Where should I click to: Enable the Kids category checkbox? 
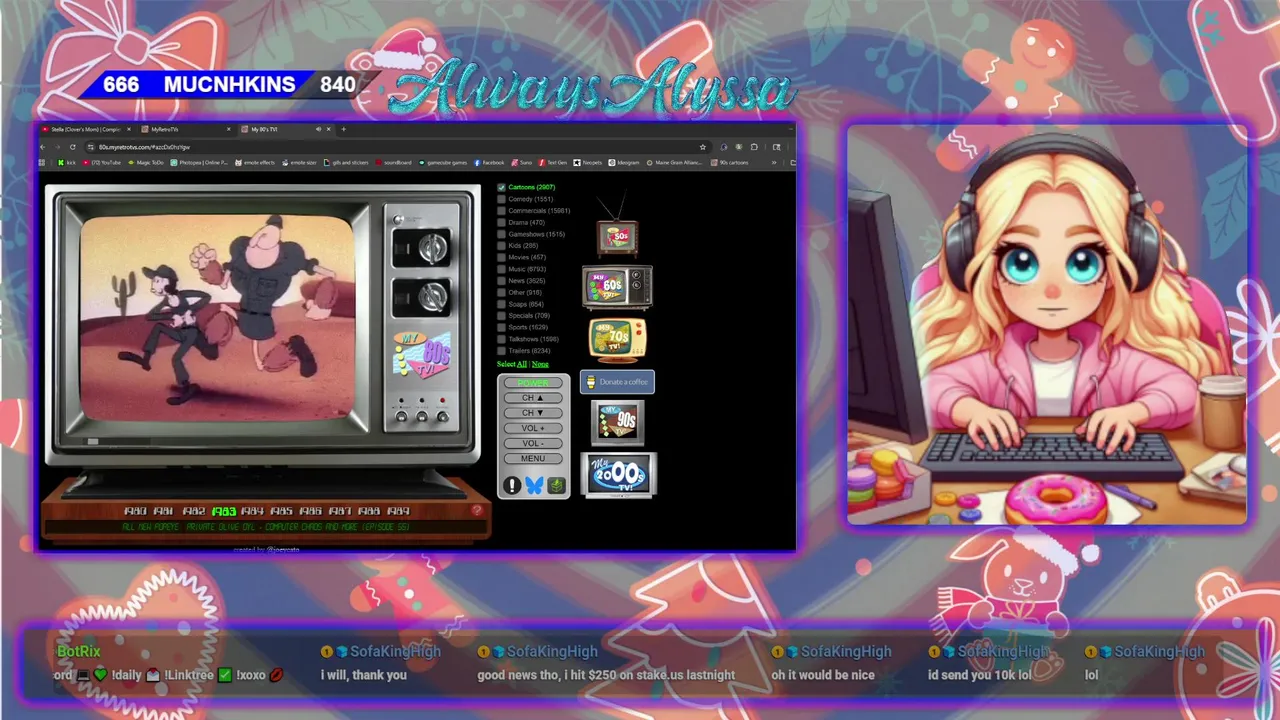502,245
